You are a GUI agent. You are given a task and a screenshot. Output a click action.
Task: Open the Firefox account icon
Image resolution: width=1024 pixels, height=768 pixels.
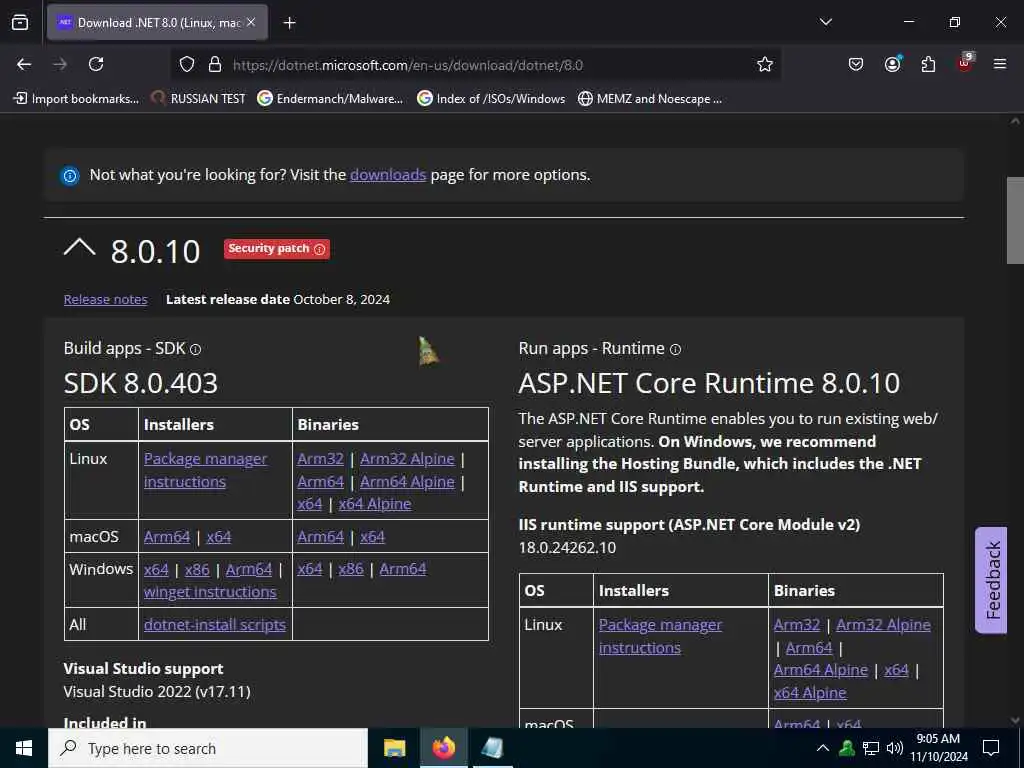coord(892,64)
